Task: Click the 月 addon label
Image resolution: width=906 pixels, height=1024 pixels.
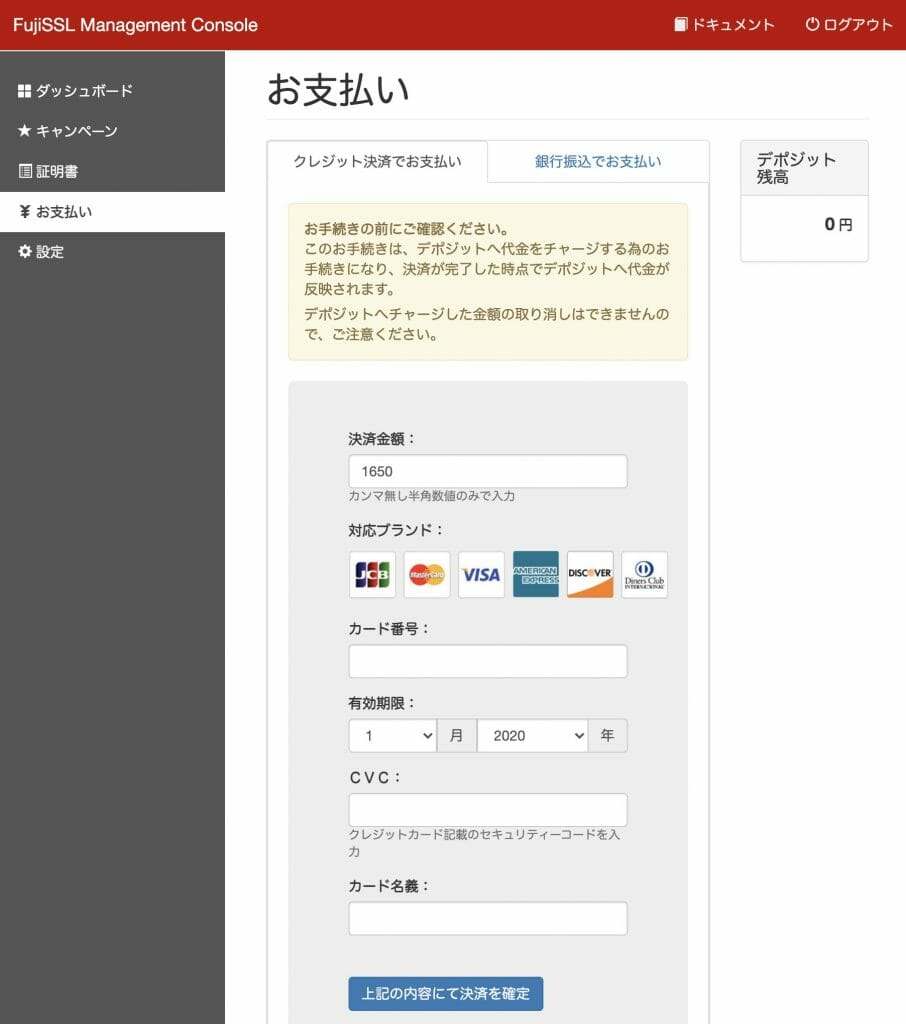Action: tap(457, 736)
